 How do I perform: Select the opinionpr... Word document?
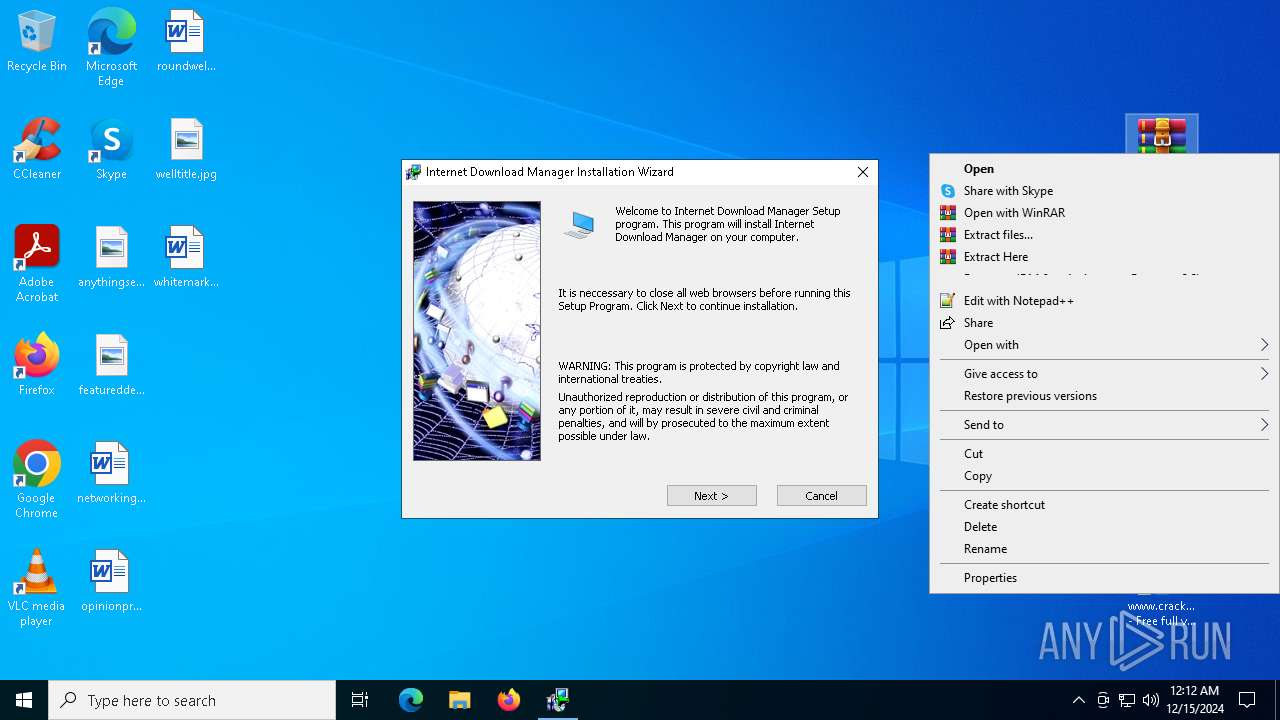111,582
